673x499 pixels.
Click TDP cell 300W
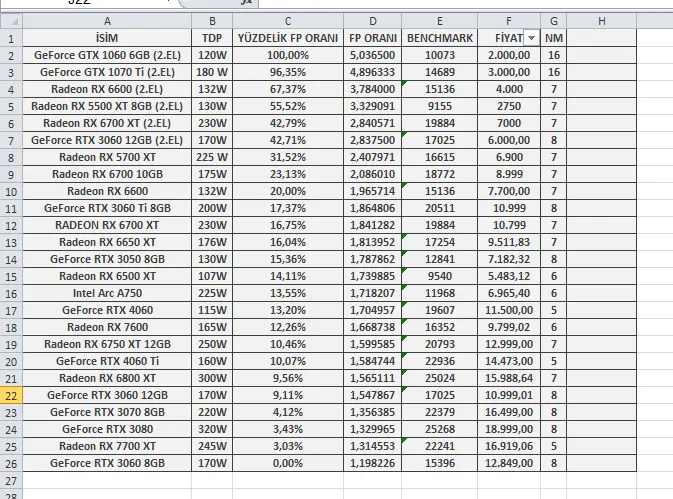coord(212,378)
